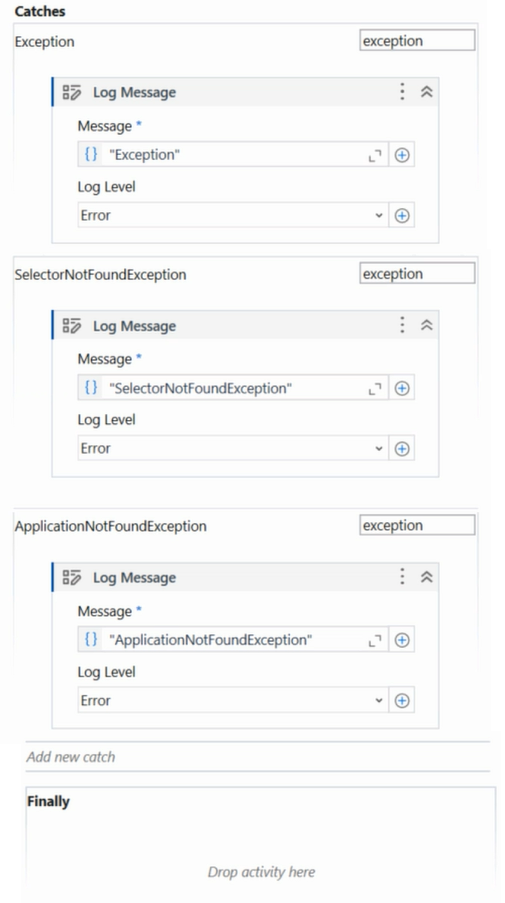Viewport: 505px width, 903px height.
Task: Open options menu of SelectorNotFoundException Log Message
Action: coord(402,325)
